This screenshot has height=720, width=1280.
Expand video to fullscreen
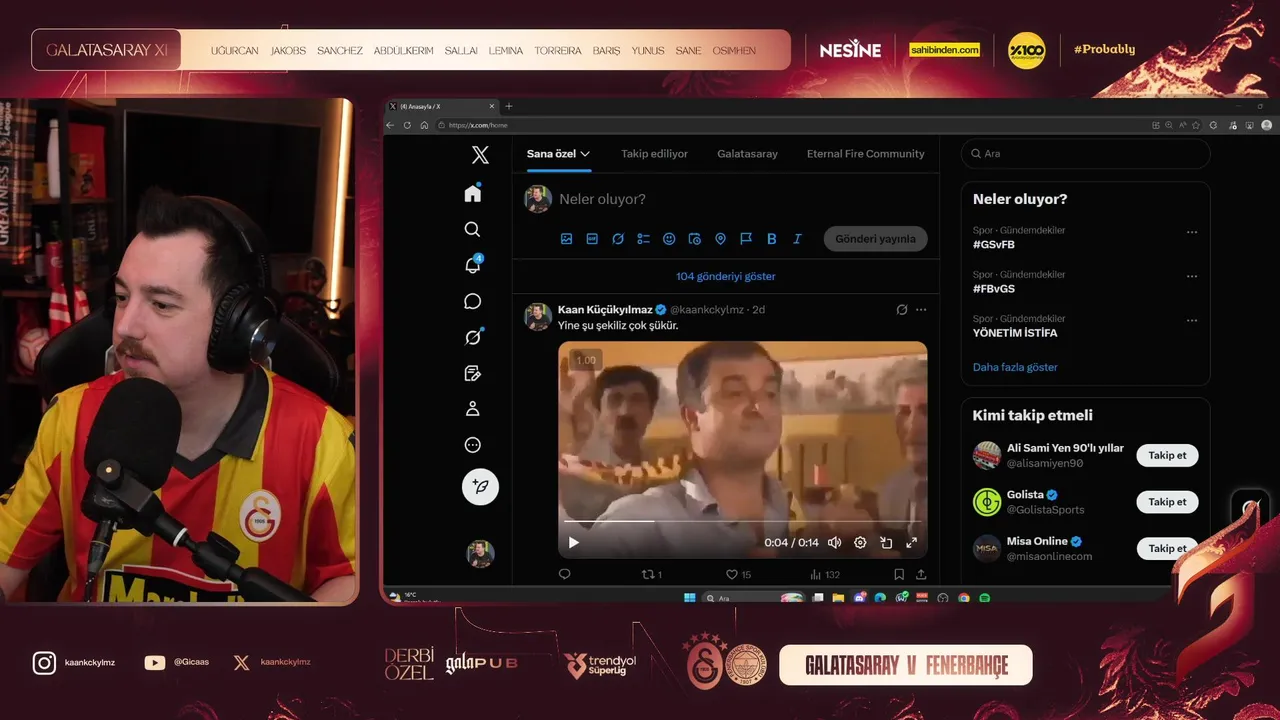[911, 543]
